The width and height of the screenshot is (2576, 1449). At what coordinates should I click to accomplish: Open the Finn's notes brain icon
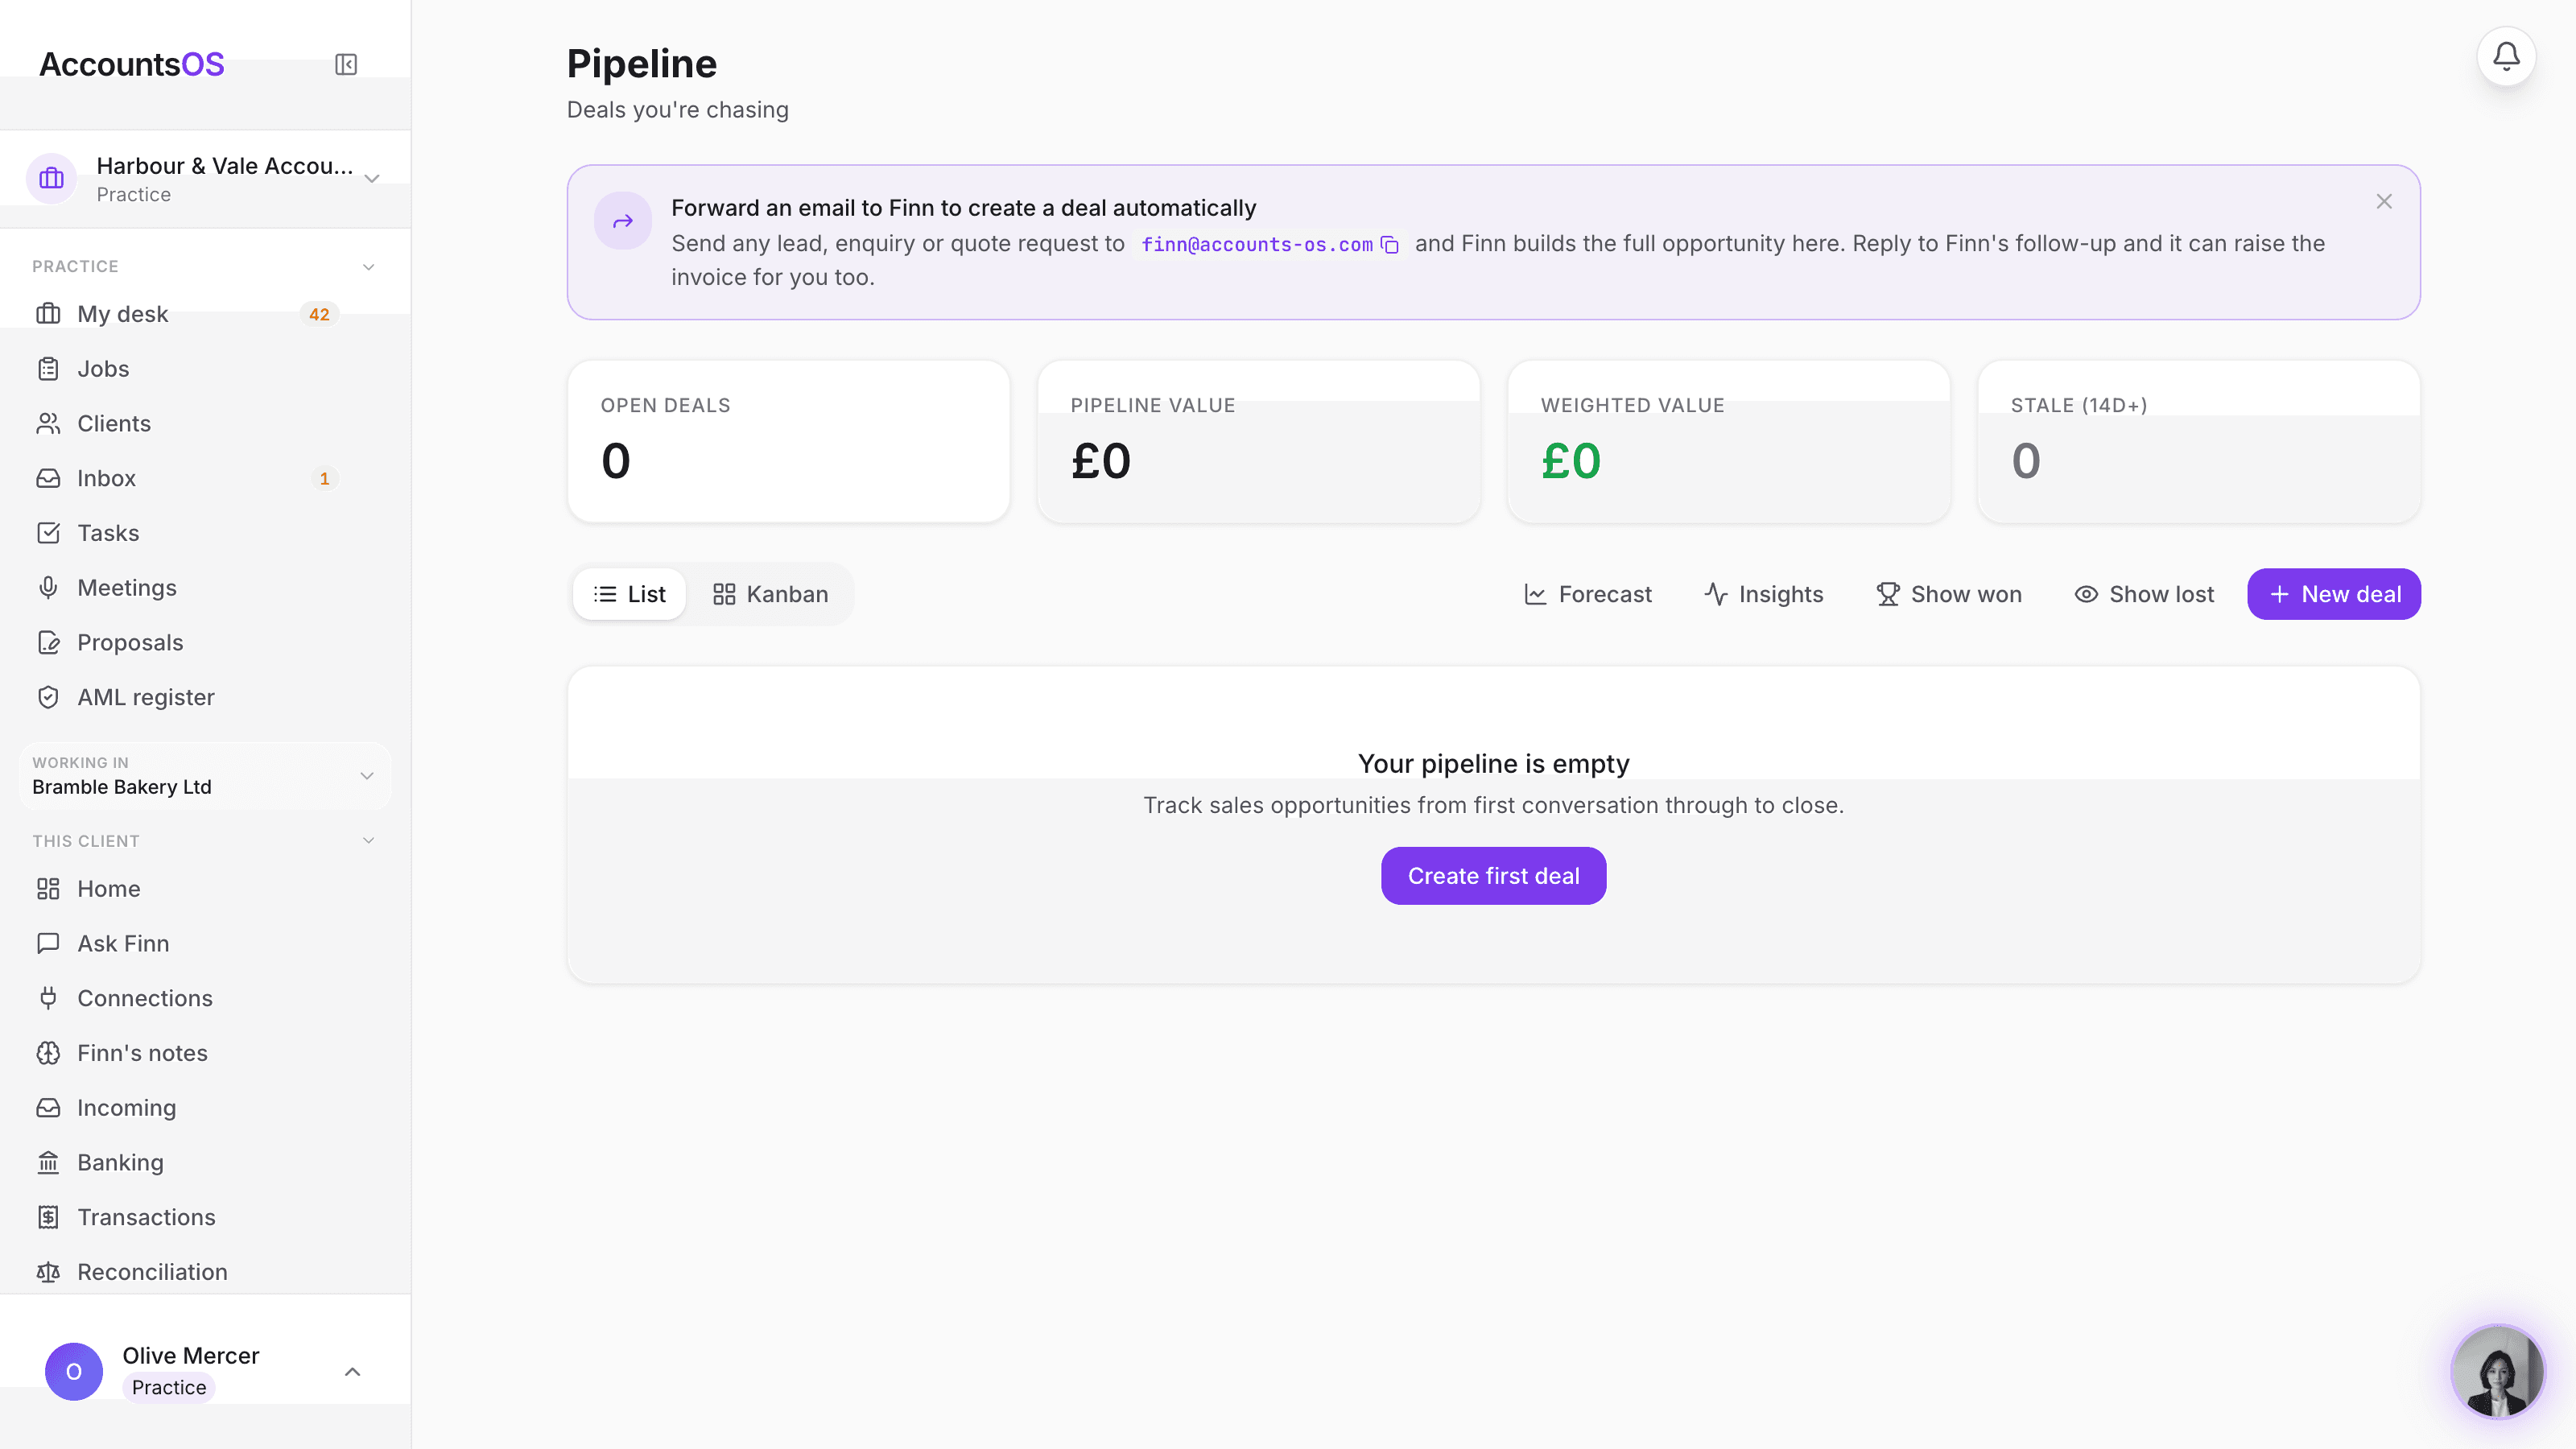48,1053
